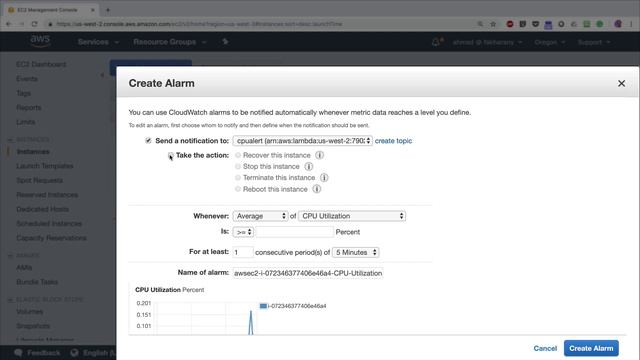Open Bundle Tasks in sidebar

coord(37,282)
